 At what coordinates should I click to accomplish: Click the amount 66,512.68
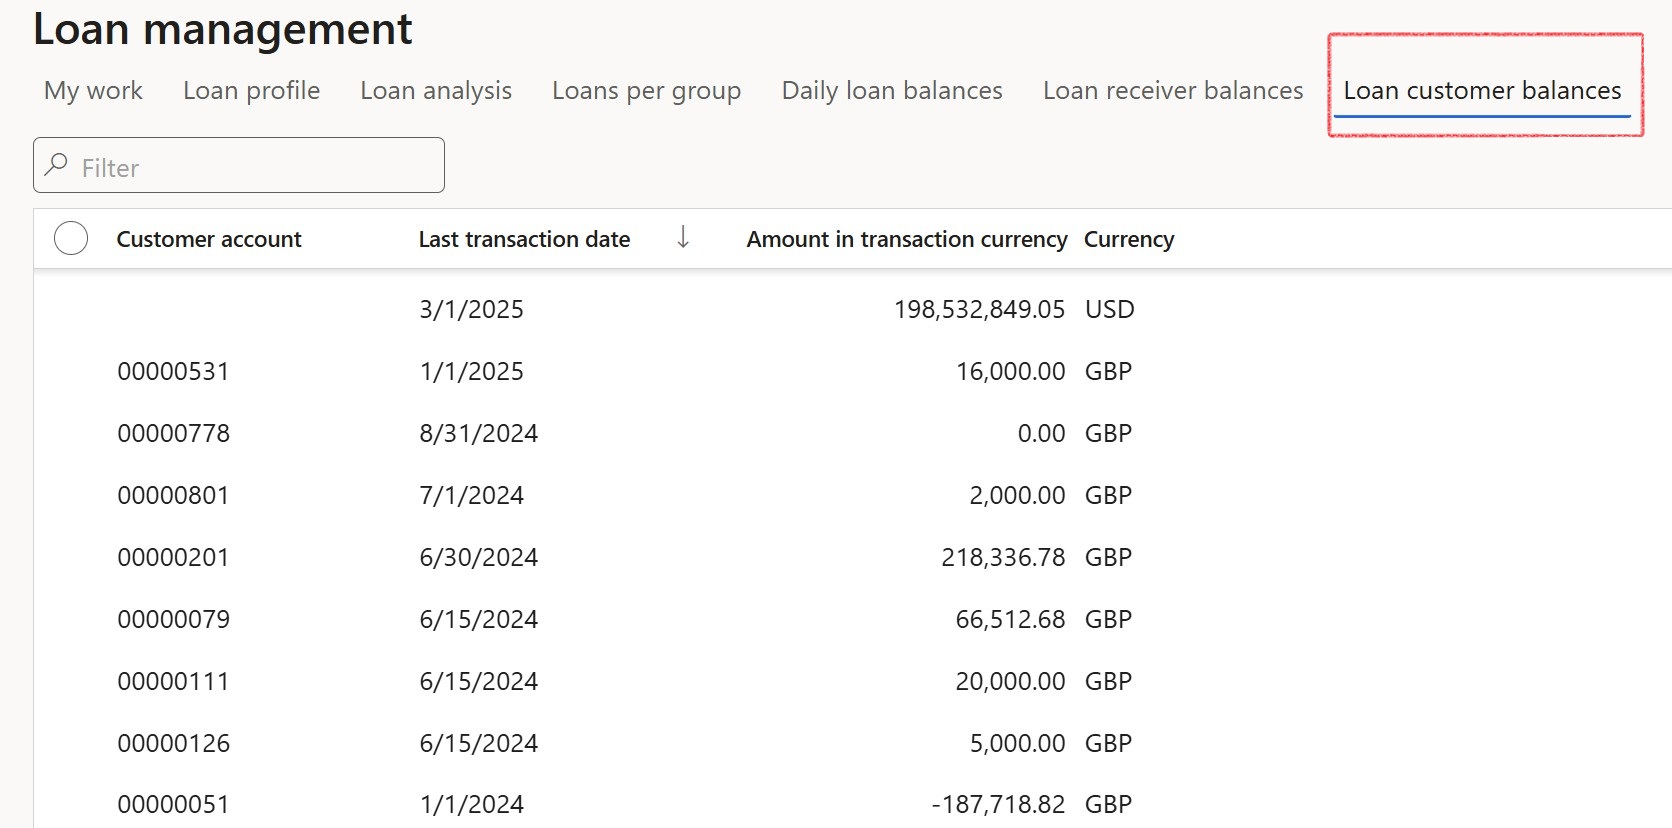[x=1010, y=619]
